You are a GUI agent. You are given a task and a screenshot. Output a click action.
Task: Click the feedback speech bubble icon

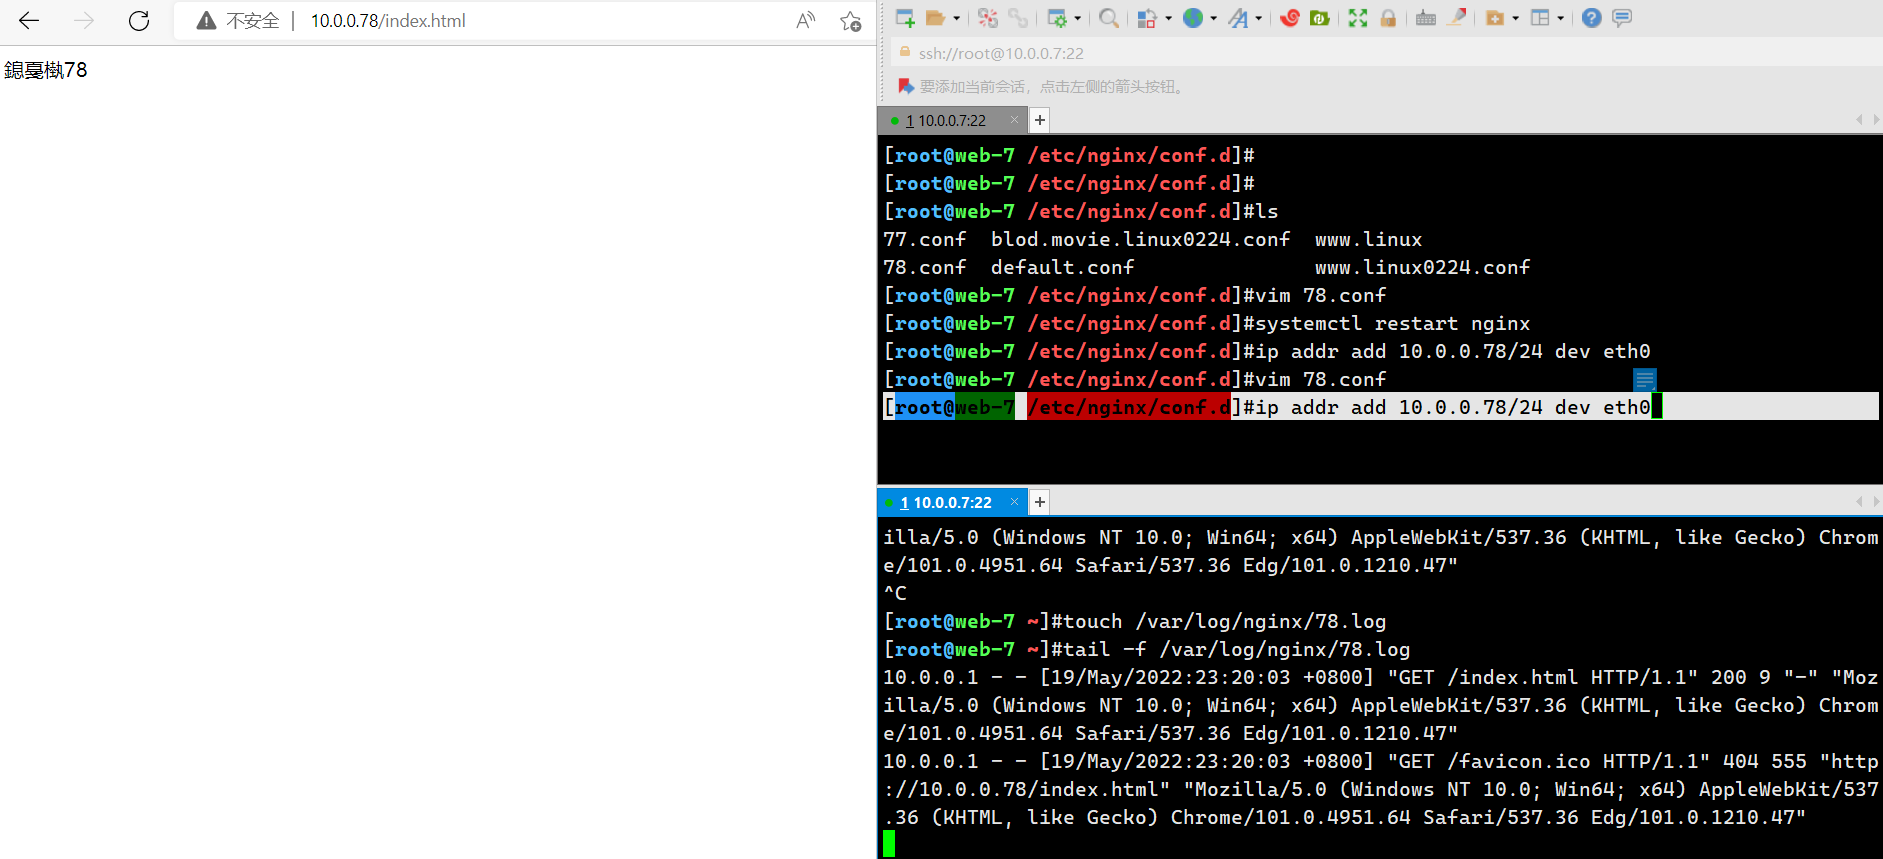1622,18
